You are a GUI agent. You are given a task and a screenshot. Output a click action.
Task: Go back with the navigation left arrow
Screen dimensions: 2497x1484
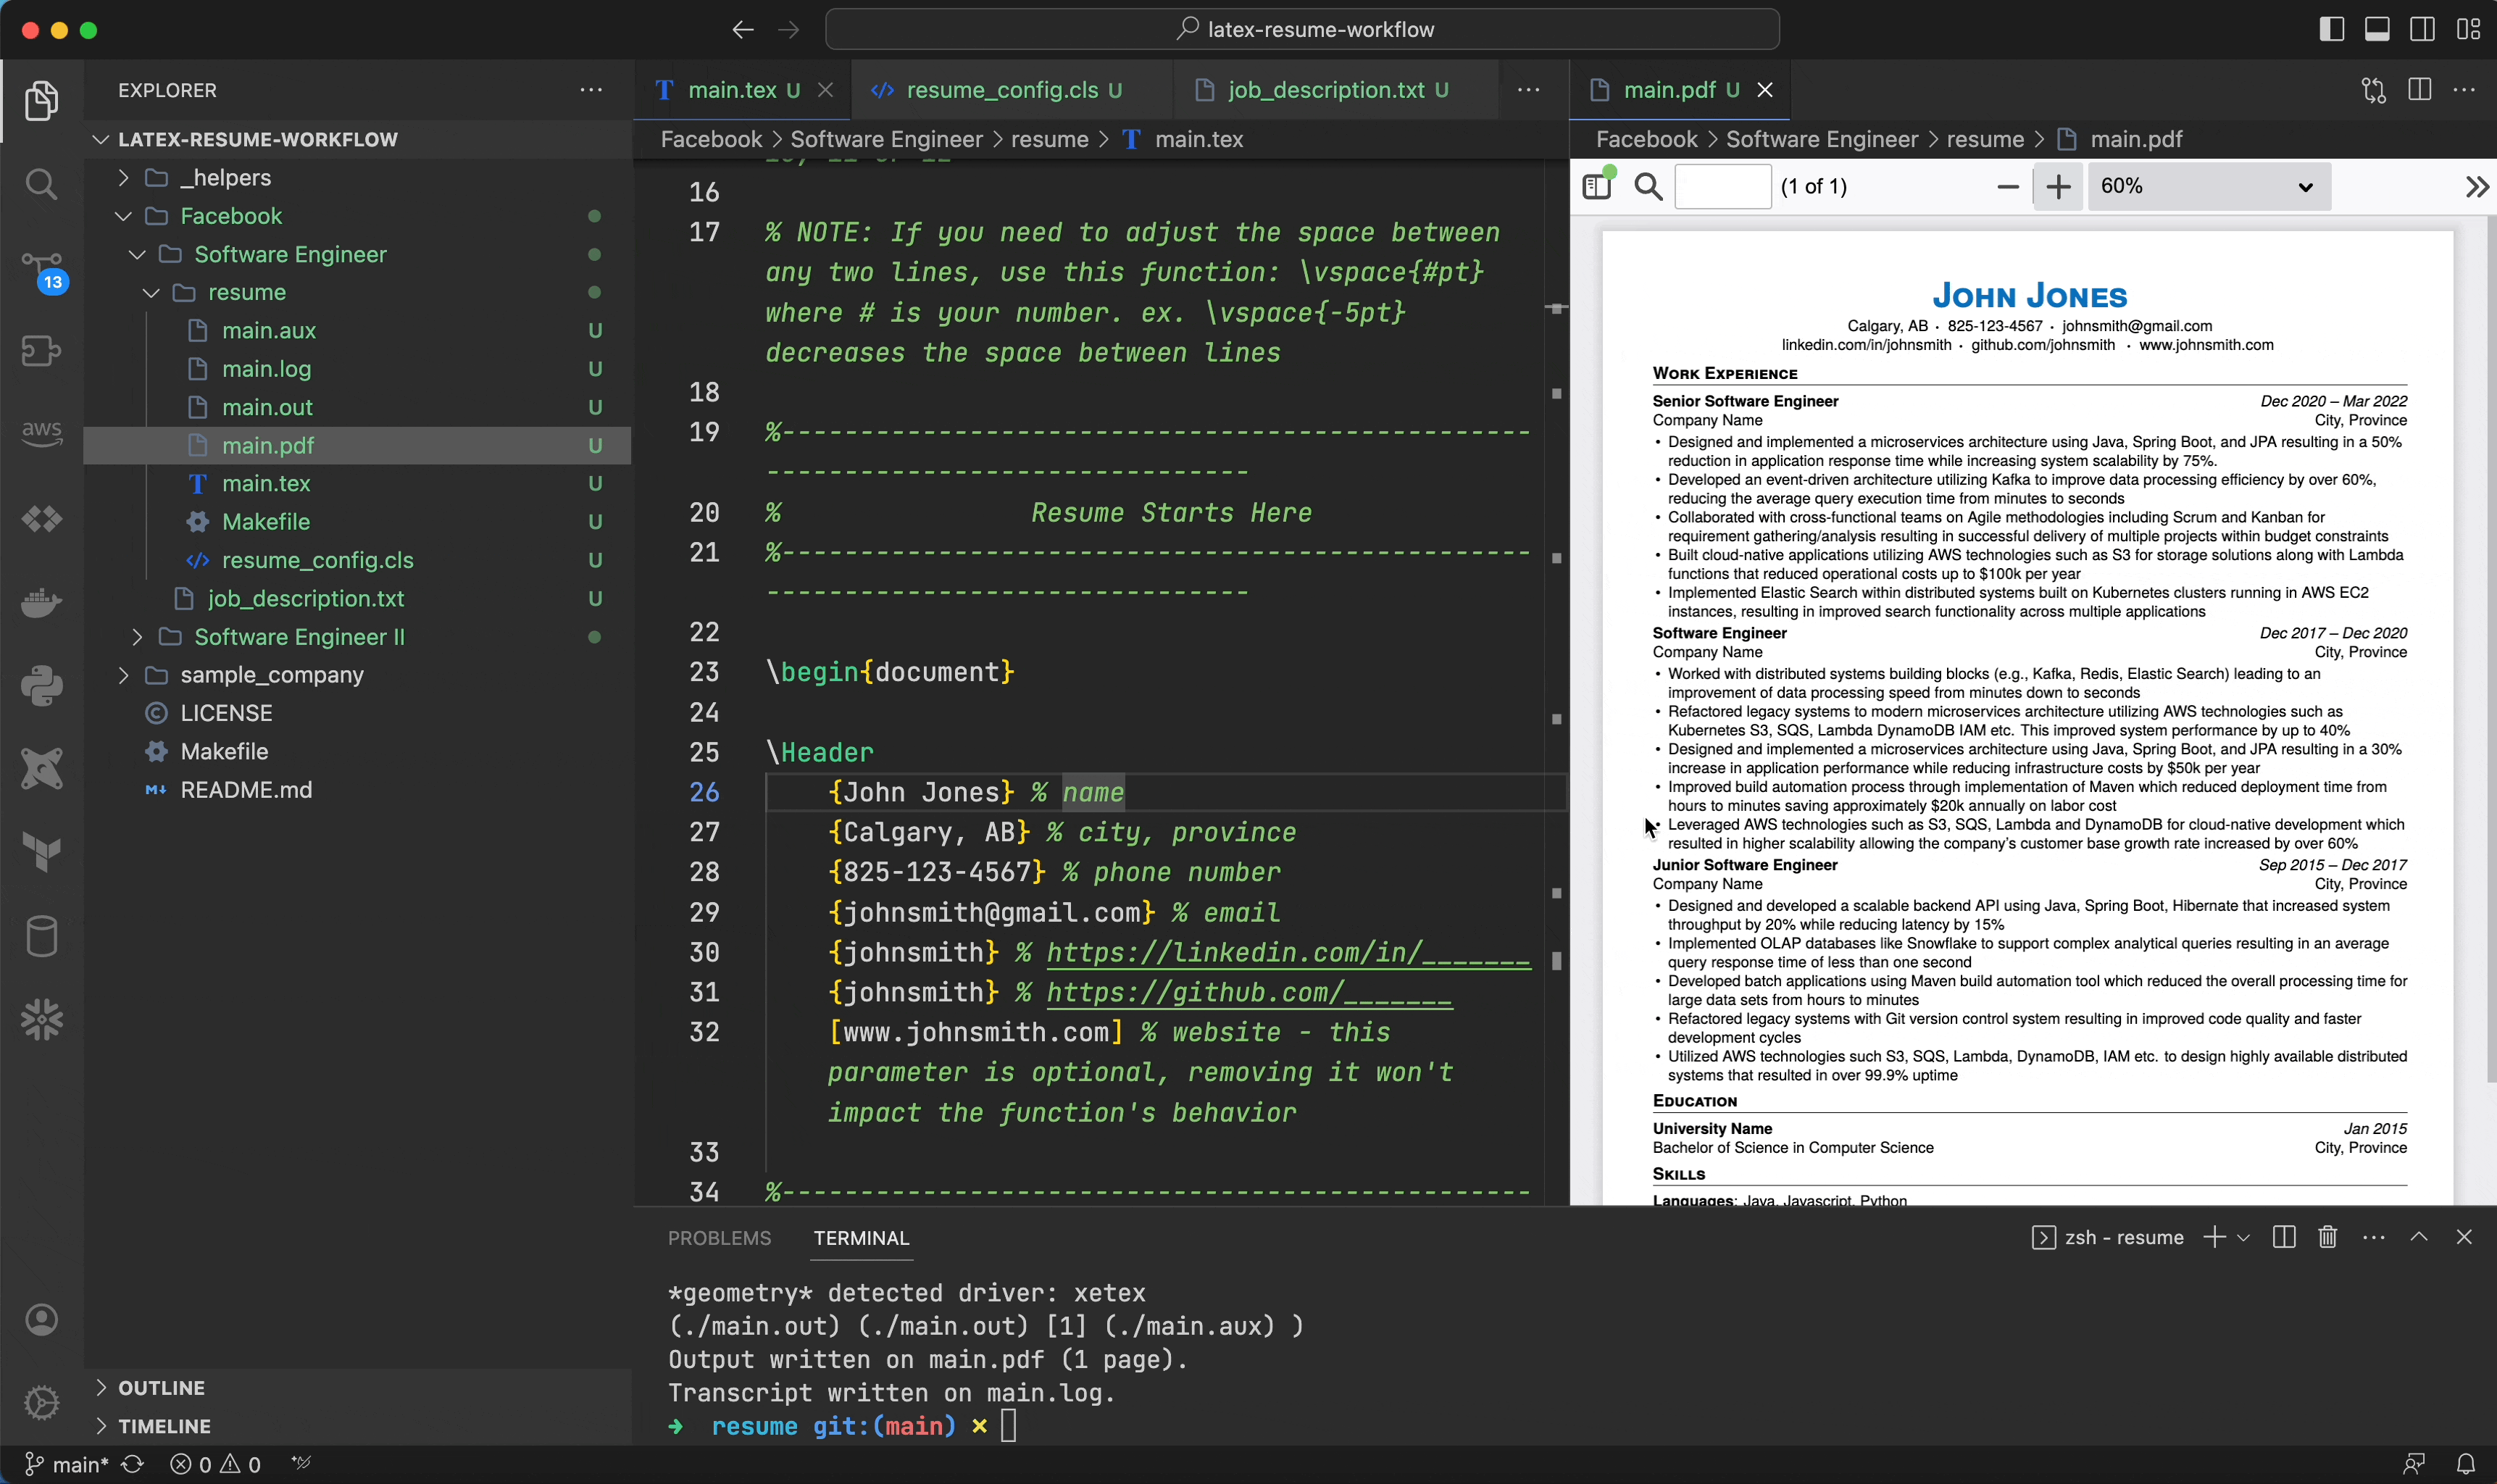[x=742, y=30]
